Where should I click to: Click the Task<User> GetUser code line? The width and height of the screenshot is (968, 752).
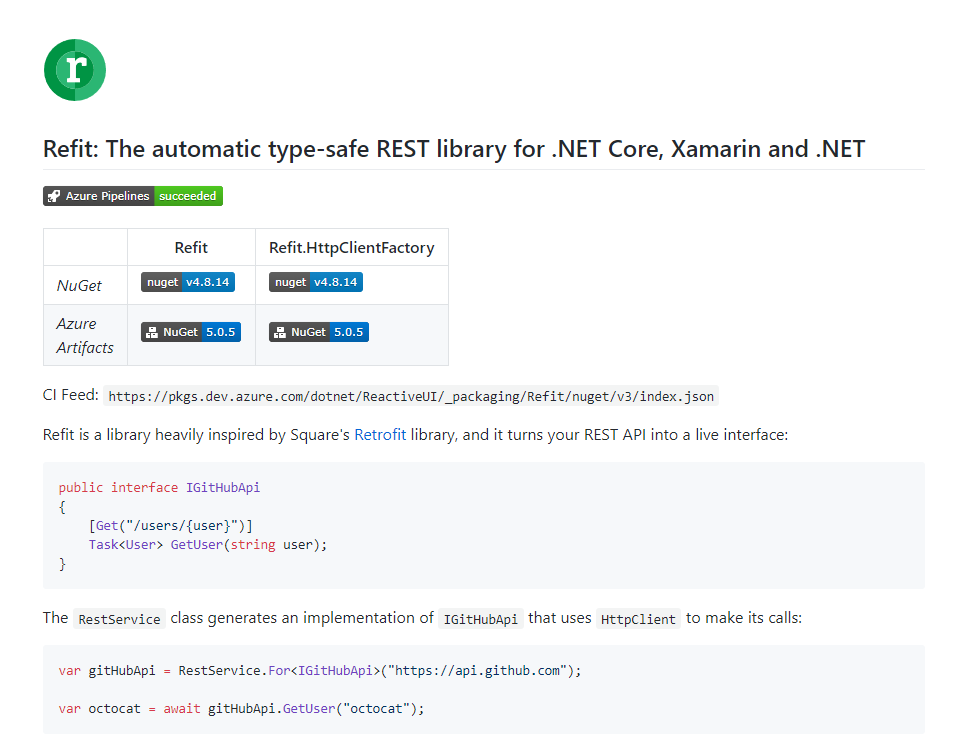(x=207, y=545)
